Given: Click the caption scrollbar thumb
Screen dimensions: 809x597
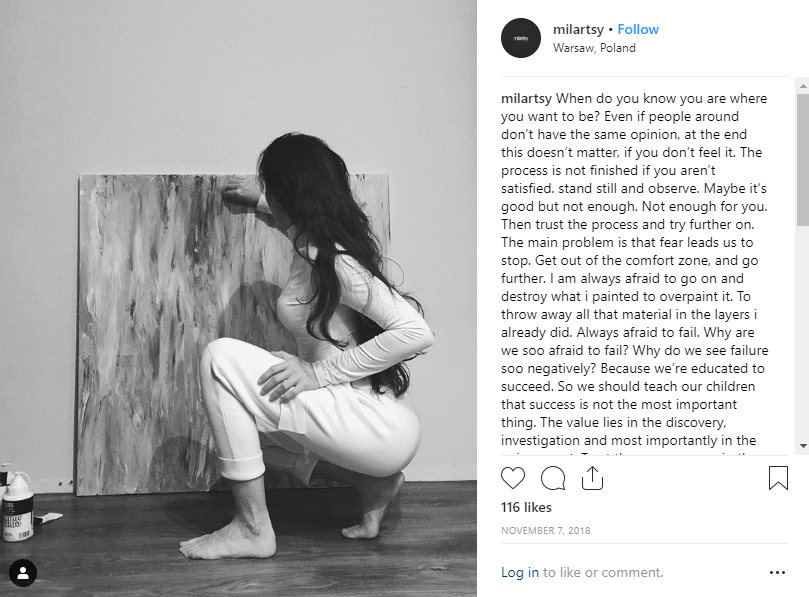Looking at the screenshot, I should pyautogui.click(x=803, y=159).
